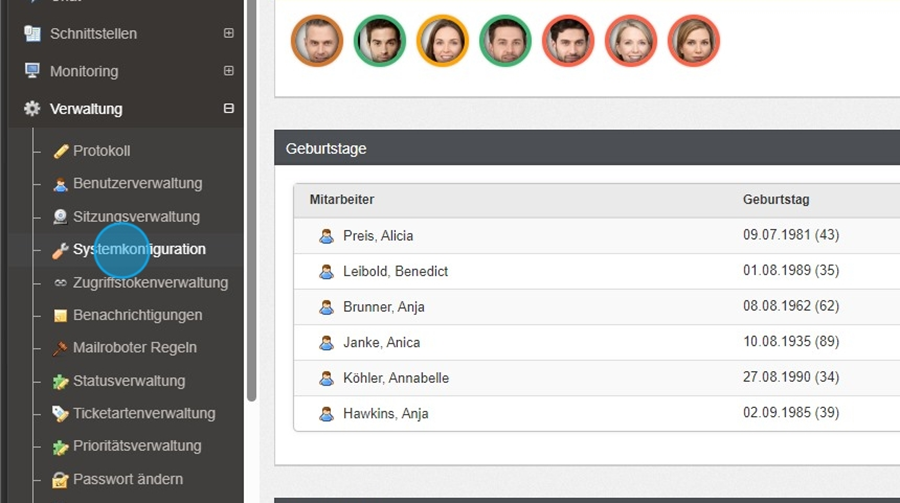Expand the Schnittstellen menu section
Screen dimensions: 900x503
tap(229, 33)
